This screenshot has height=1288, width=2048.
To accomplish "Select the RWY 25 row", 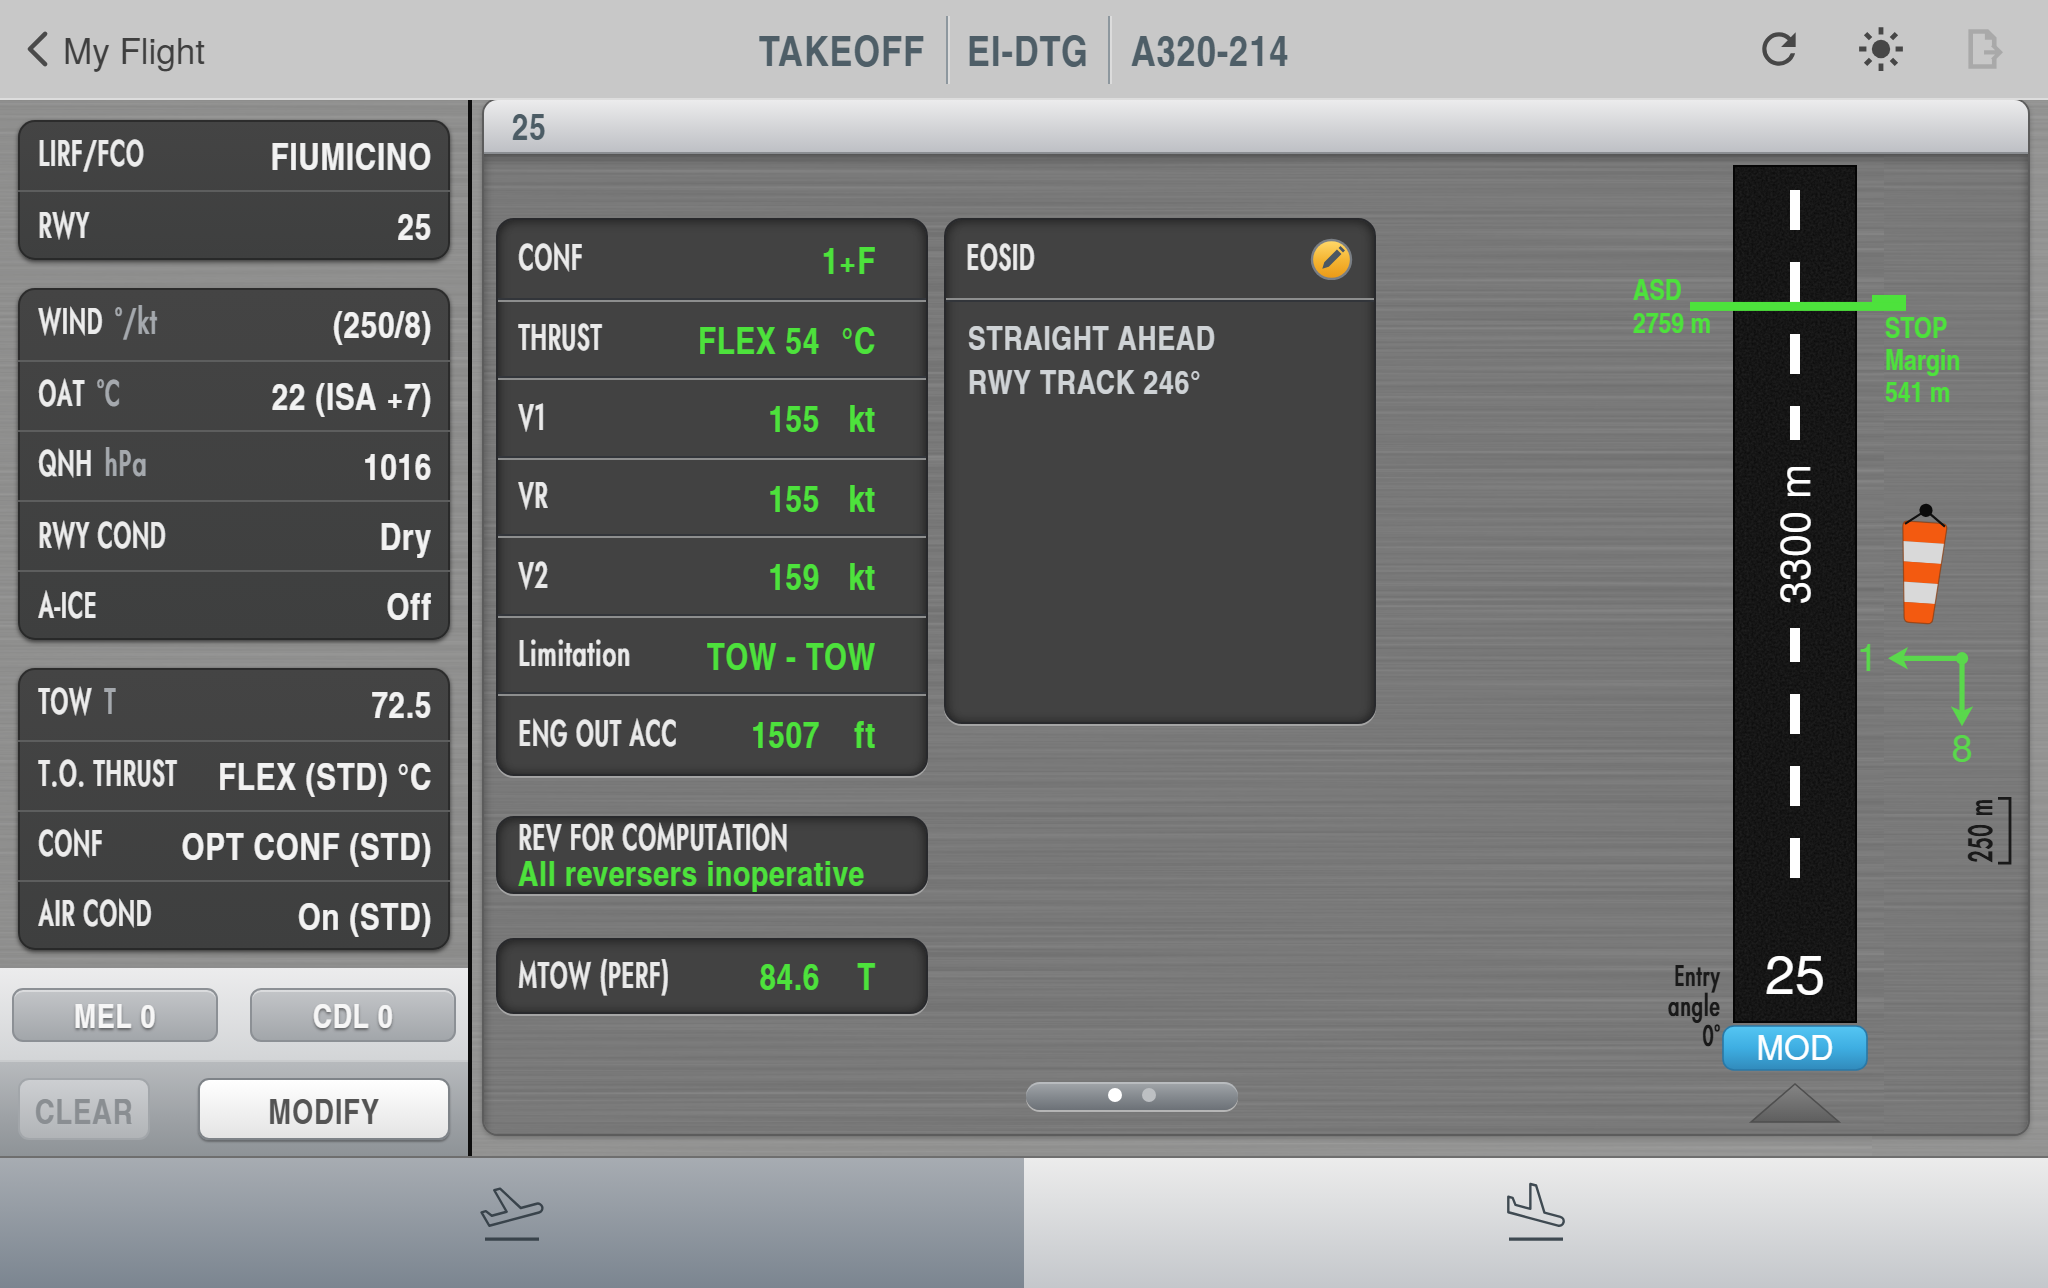I will point(234,226).
